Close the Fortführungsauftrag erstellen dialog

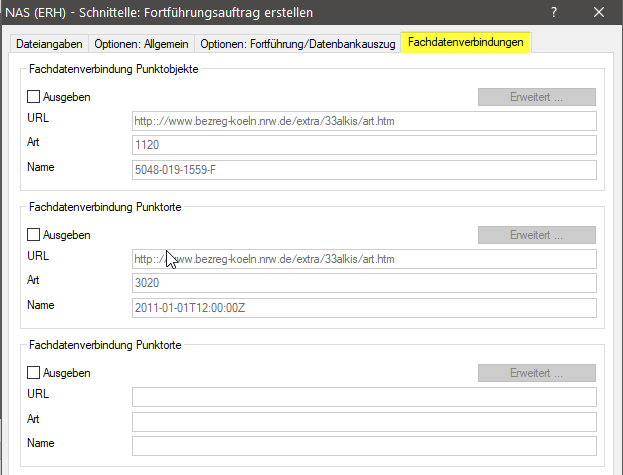[599, 13]
